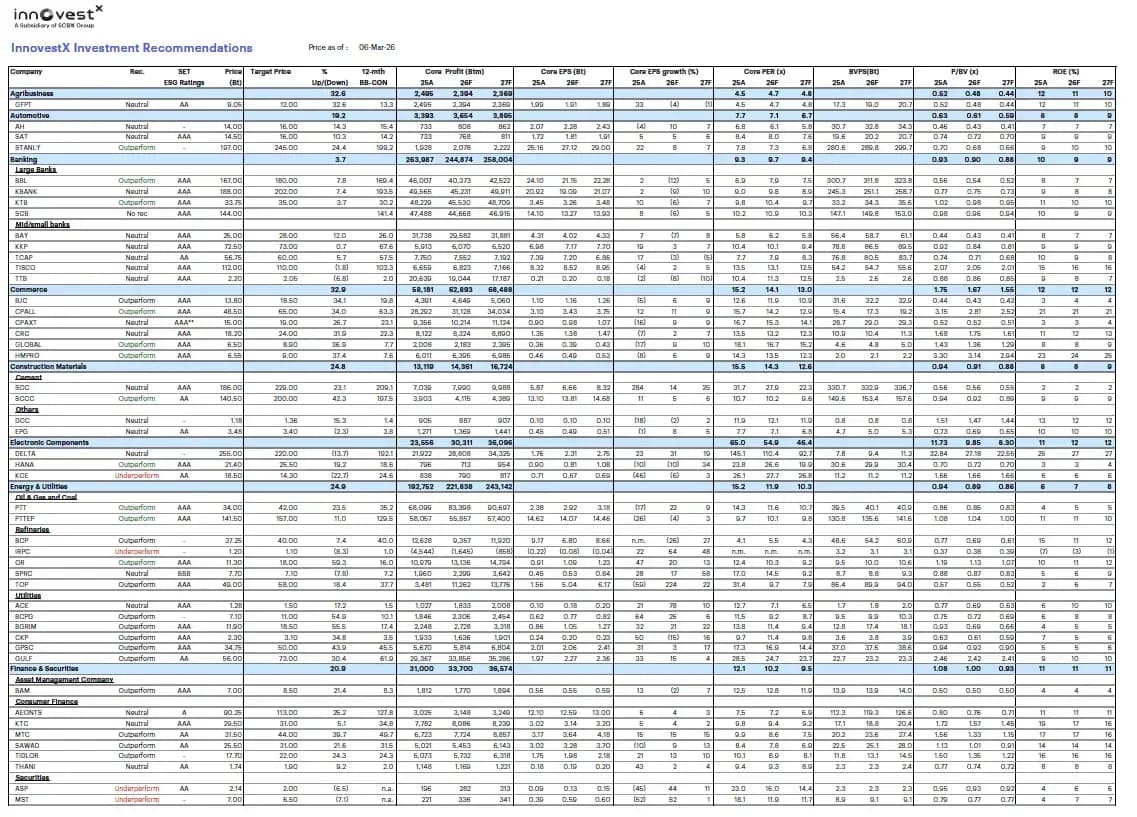Screen dimensions: 1137x817
Task: Select the 'Finance & Securities' sector row
Action: [562, 668]
